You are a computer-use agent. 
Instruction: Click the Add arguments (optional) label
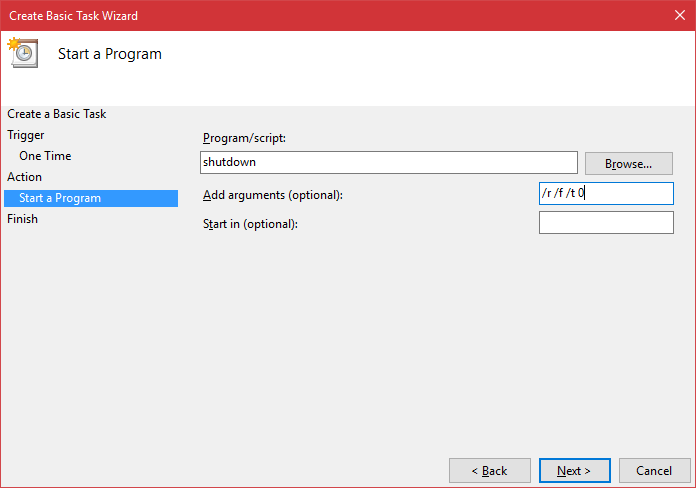click(273, 195)
